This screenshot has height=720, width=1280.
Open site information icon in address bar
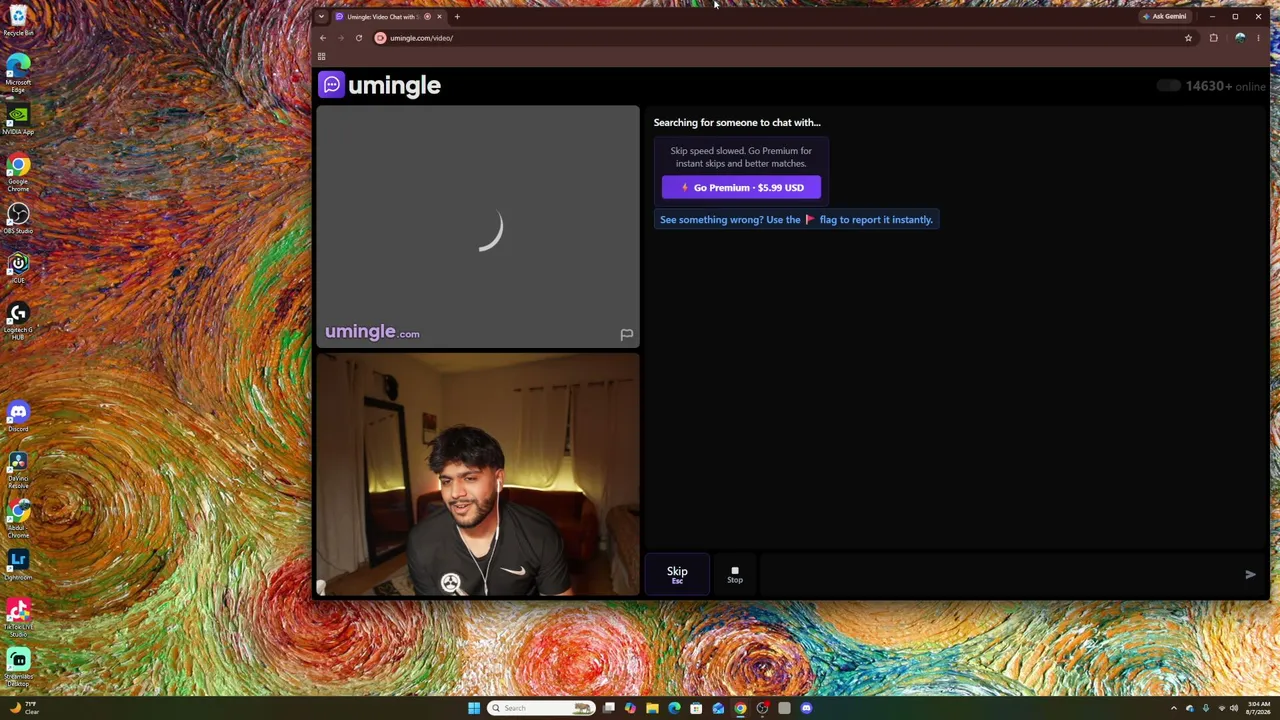pyautogui.click(x=380, y=38)
